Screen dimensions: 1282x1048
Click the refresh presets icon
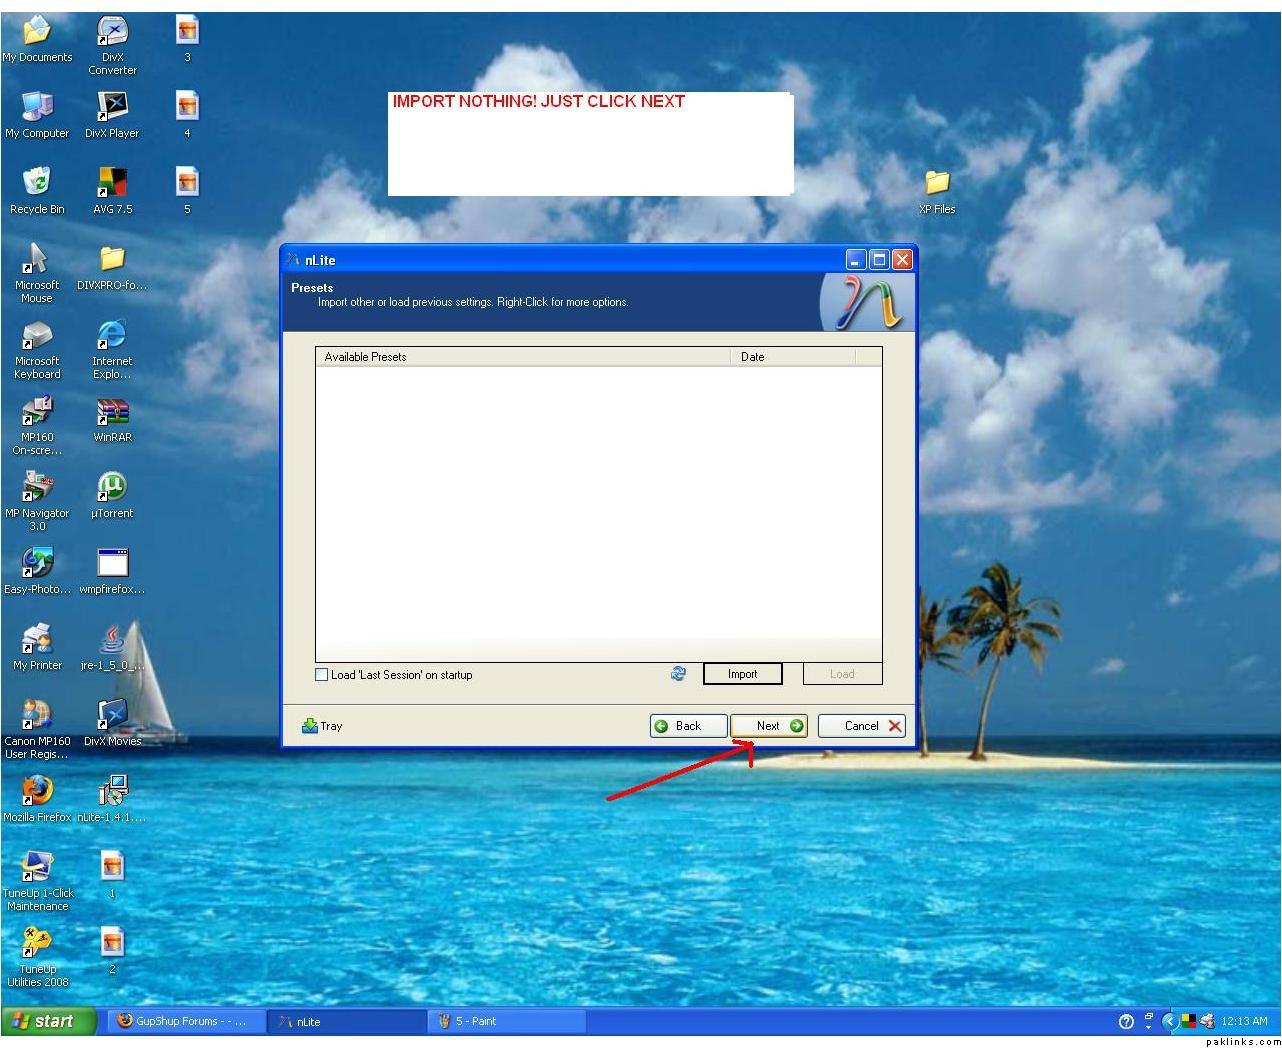[x=678, y=674]
